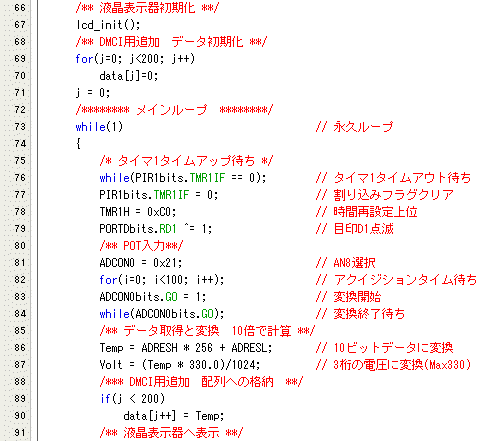This screenshot has width=499, height=441.
Task: Click line number 91 in the gutter
Action: point(20,433)
